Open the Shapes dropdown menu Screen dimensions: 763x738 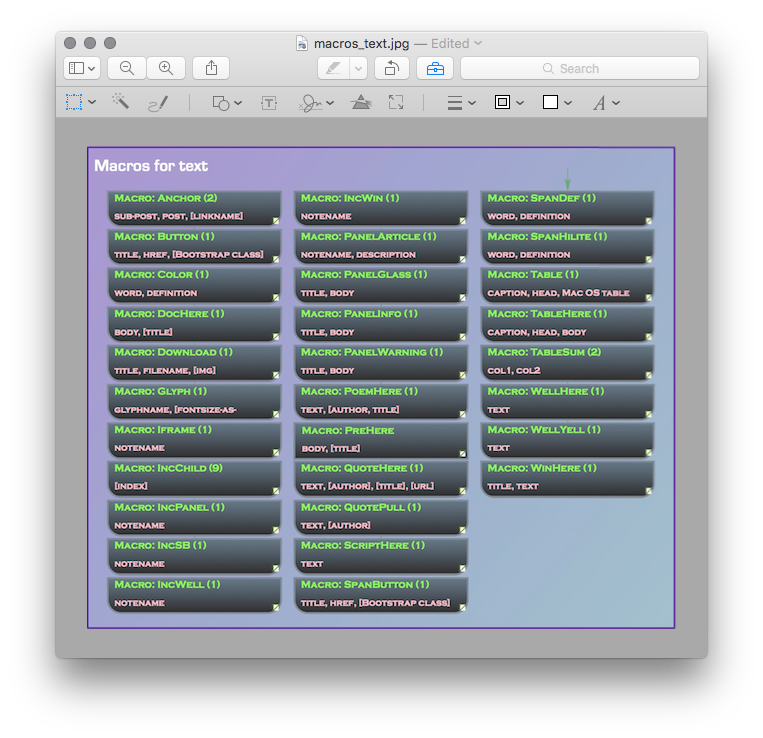(x=227, y=102)
